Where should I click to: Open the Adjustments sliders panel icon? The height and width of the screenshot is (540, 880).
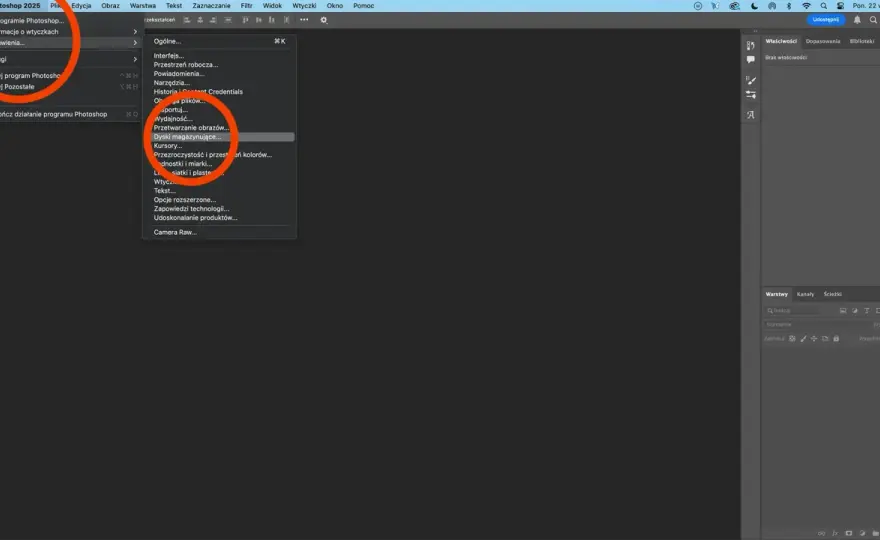[x=750, y=95]
